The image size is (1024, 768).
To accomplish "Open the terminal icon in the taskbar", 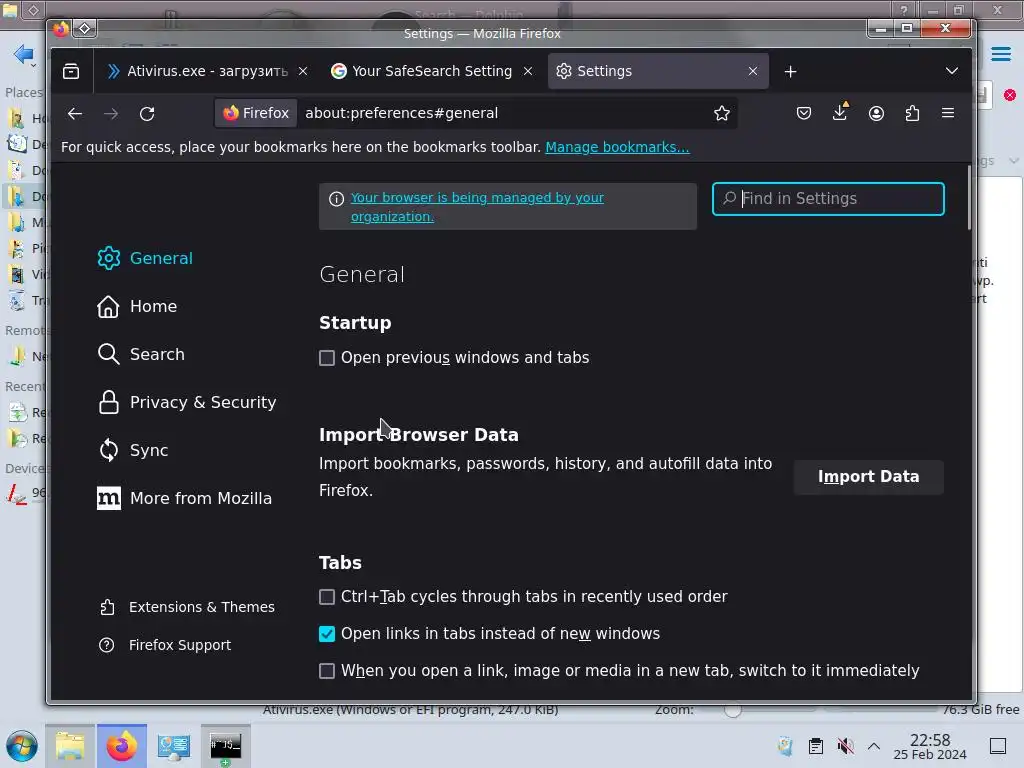I will point(225,746).
